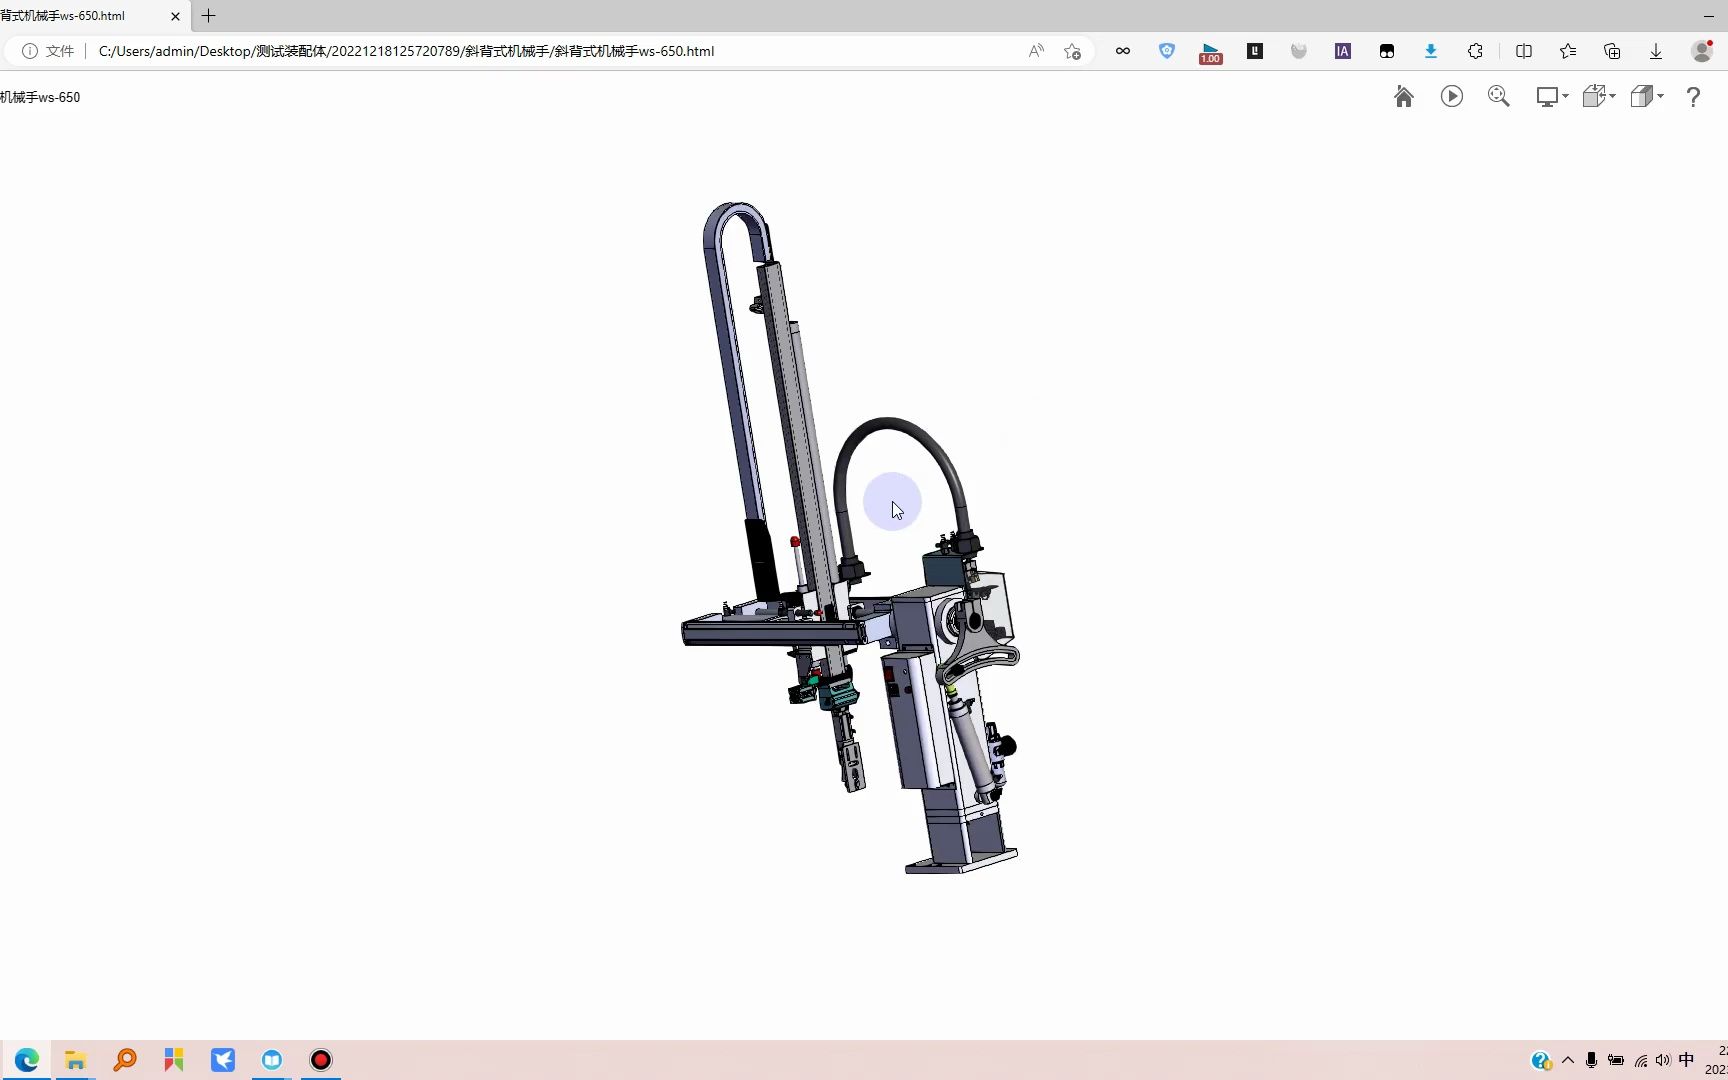Select the Home view icon
1728x1080 pixels.
point(1403,96)
